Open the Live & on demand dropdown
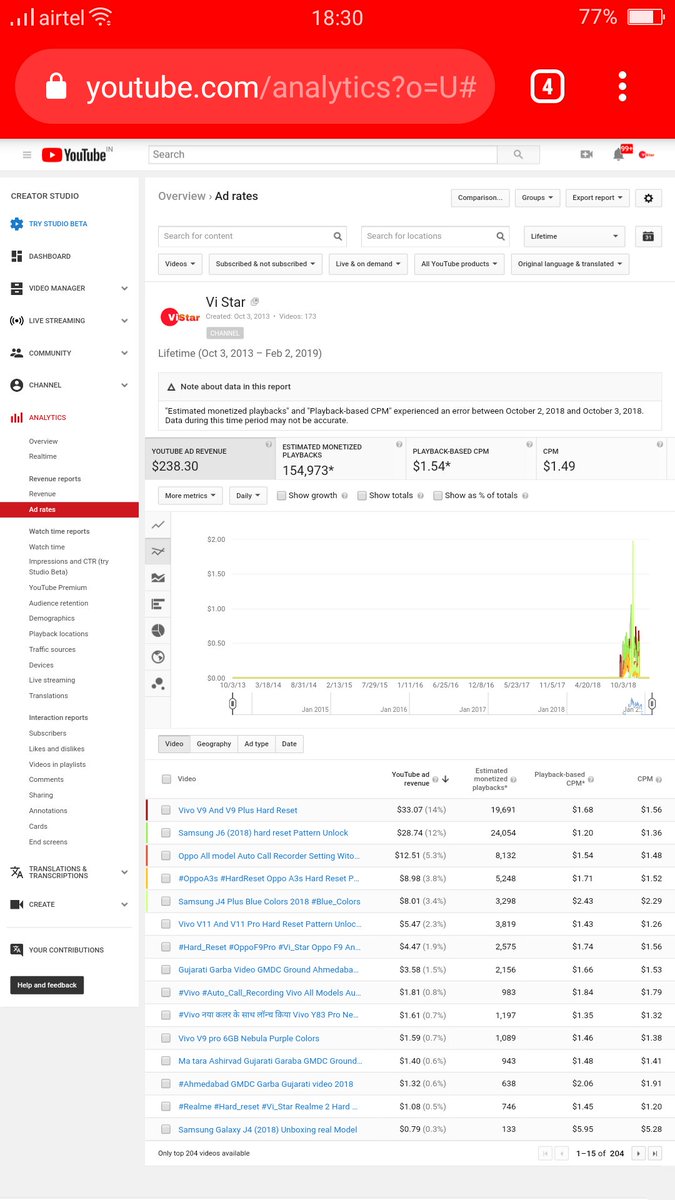 click(368, 264)
